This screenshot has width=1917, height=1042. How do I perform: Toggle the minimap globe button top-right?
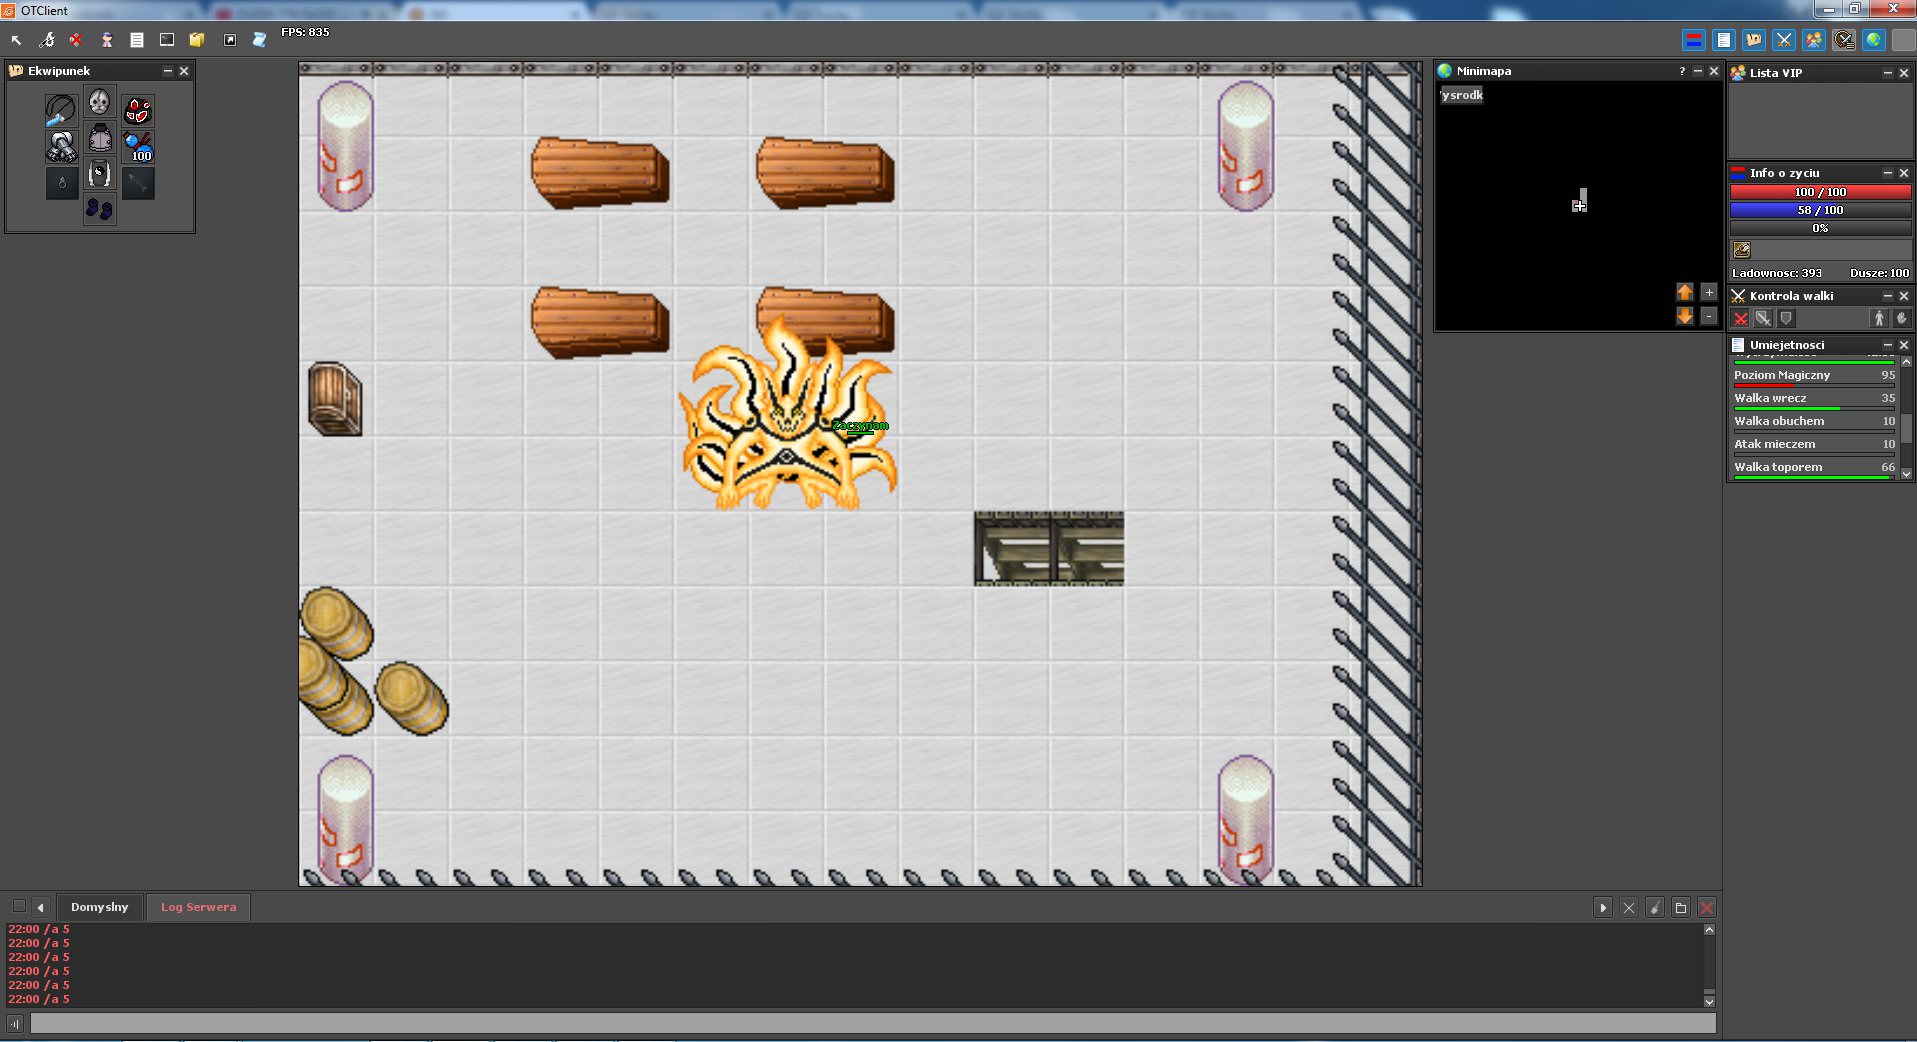pyautogui.click(x=1873, y=40)
